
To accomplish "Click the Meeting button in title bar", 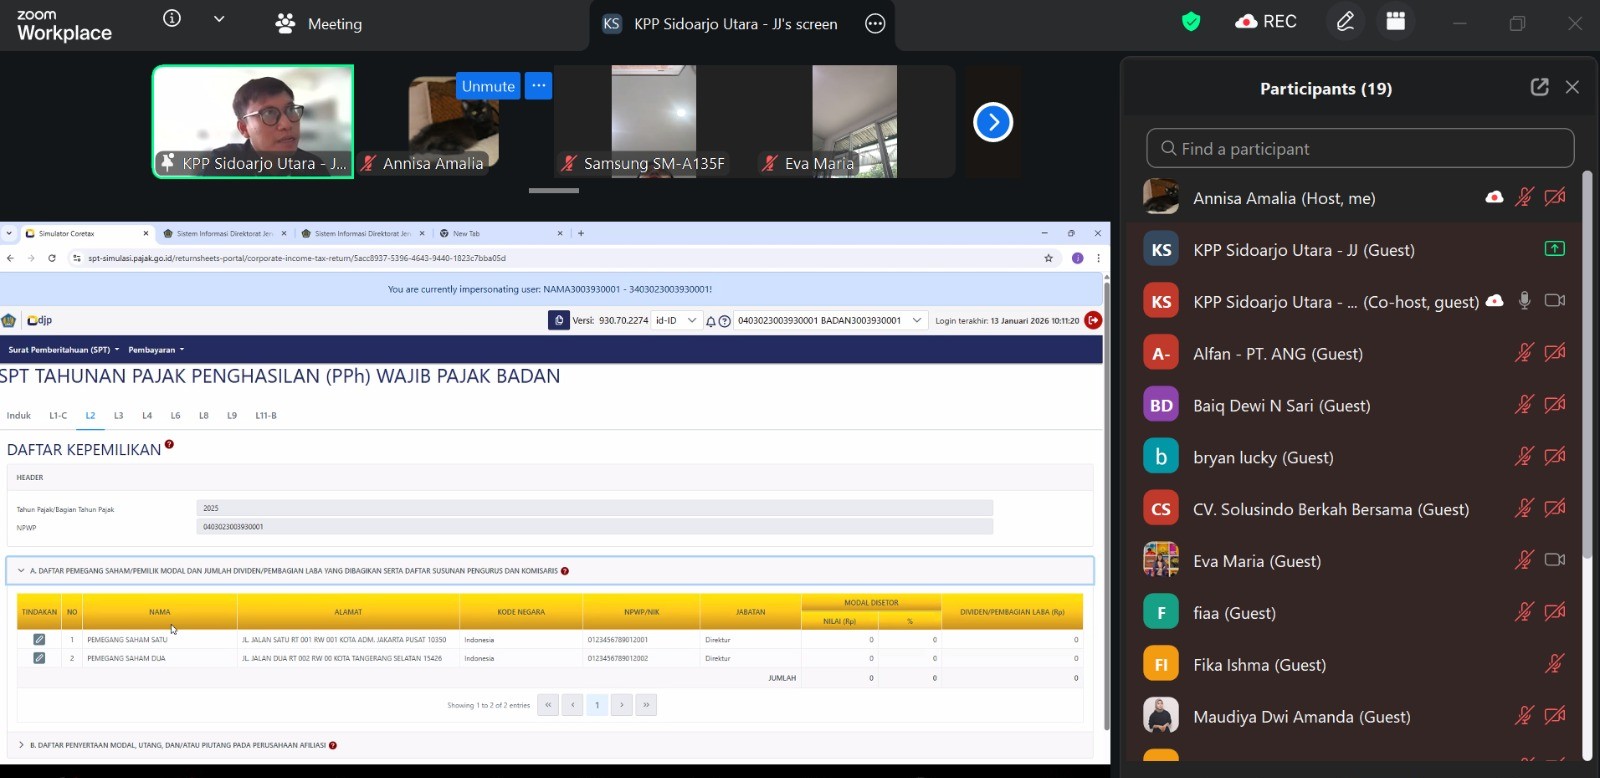I will (319, 24).
